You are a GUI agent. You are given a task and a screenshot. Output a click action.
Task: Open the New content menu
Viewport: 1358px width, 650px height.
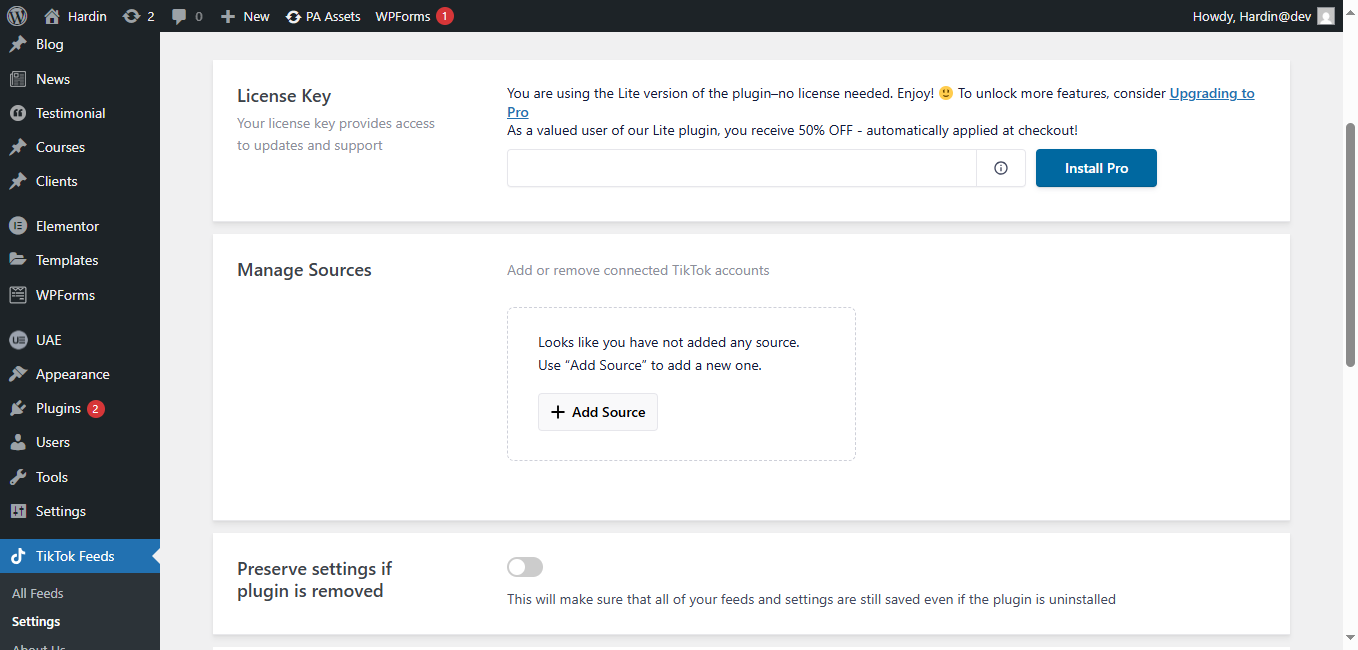245,16
